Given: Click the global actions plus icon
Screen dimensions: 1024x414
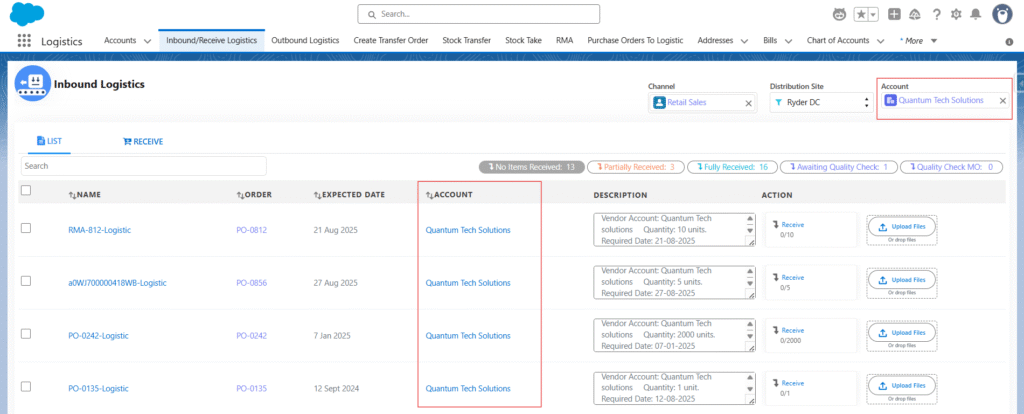Looking at the screenshot, I should 894,14.
